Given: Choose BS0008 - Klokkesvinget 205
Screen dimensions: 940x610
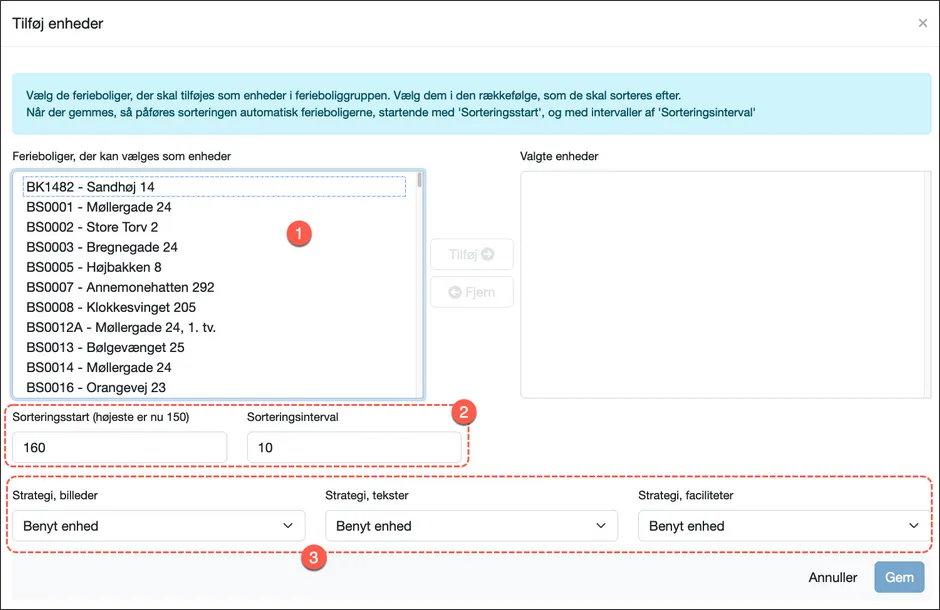Looking at the screenshot, I should tap(111, 307).
